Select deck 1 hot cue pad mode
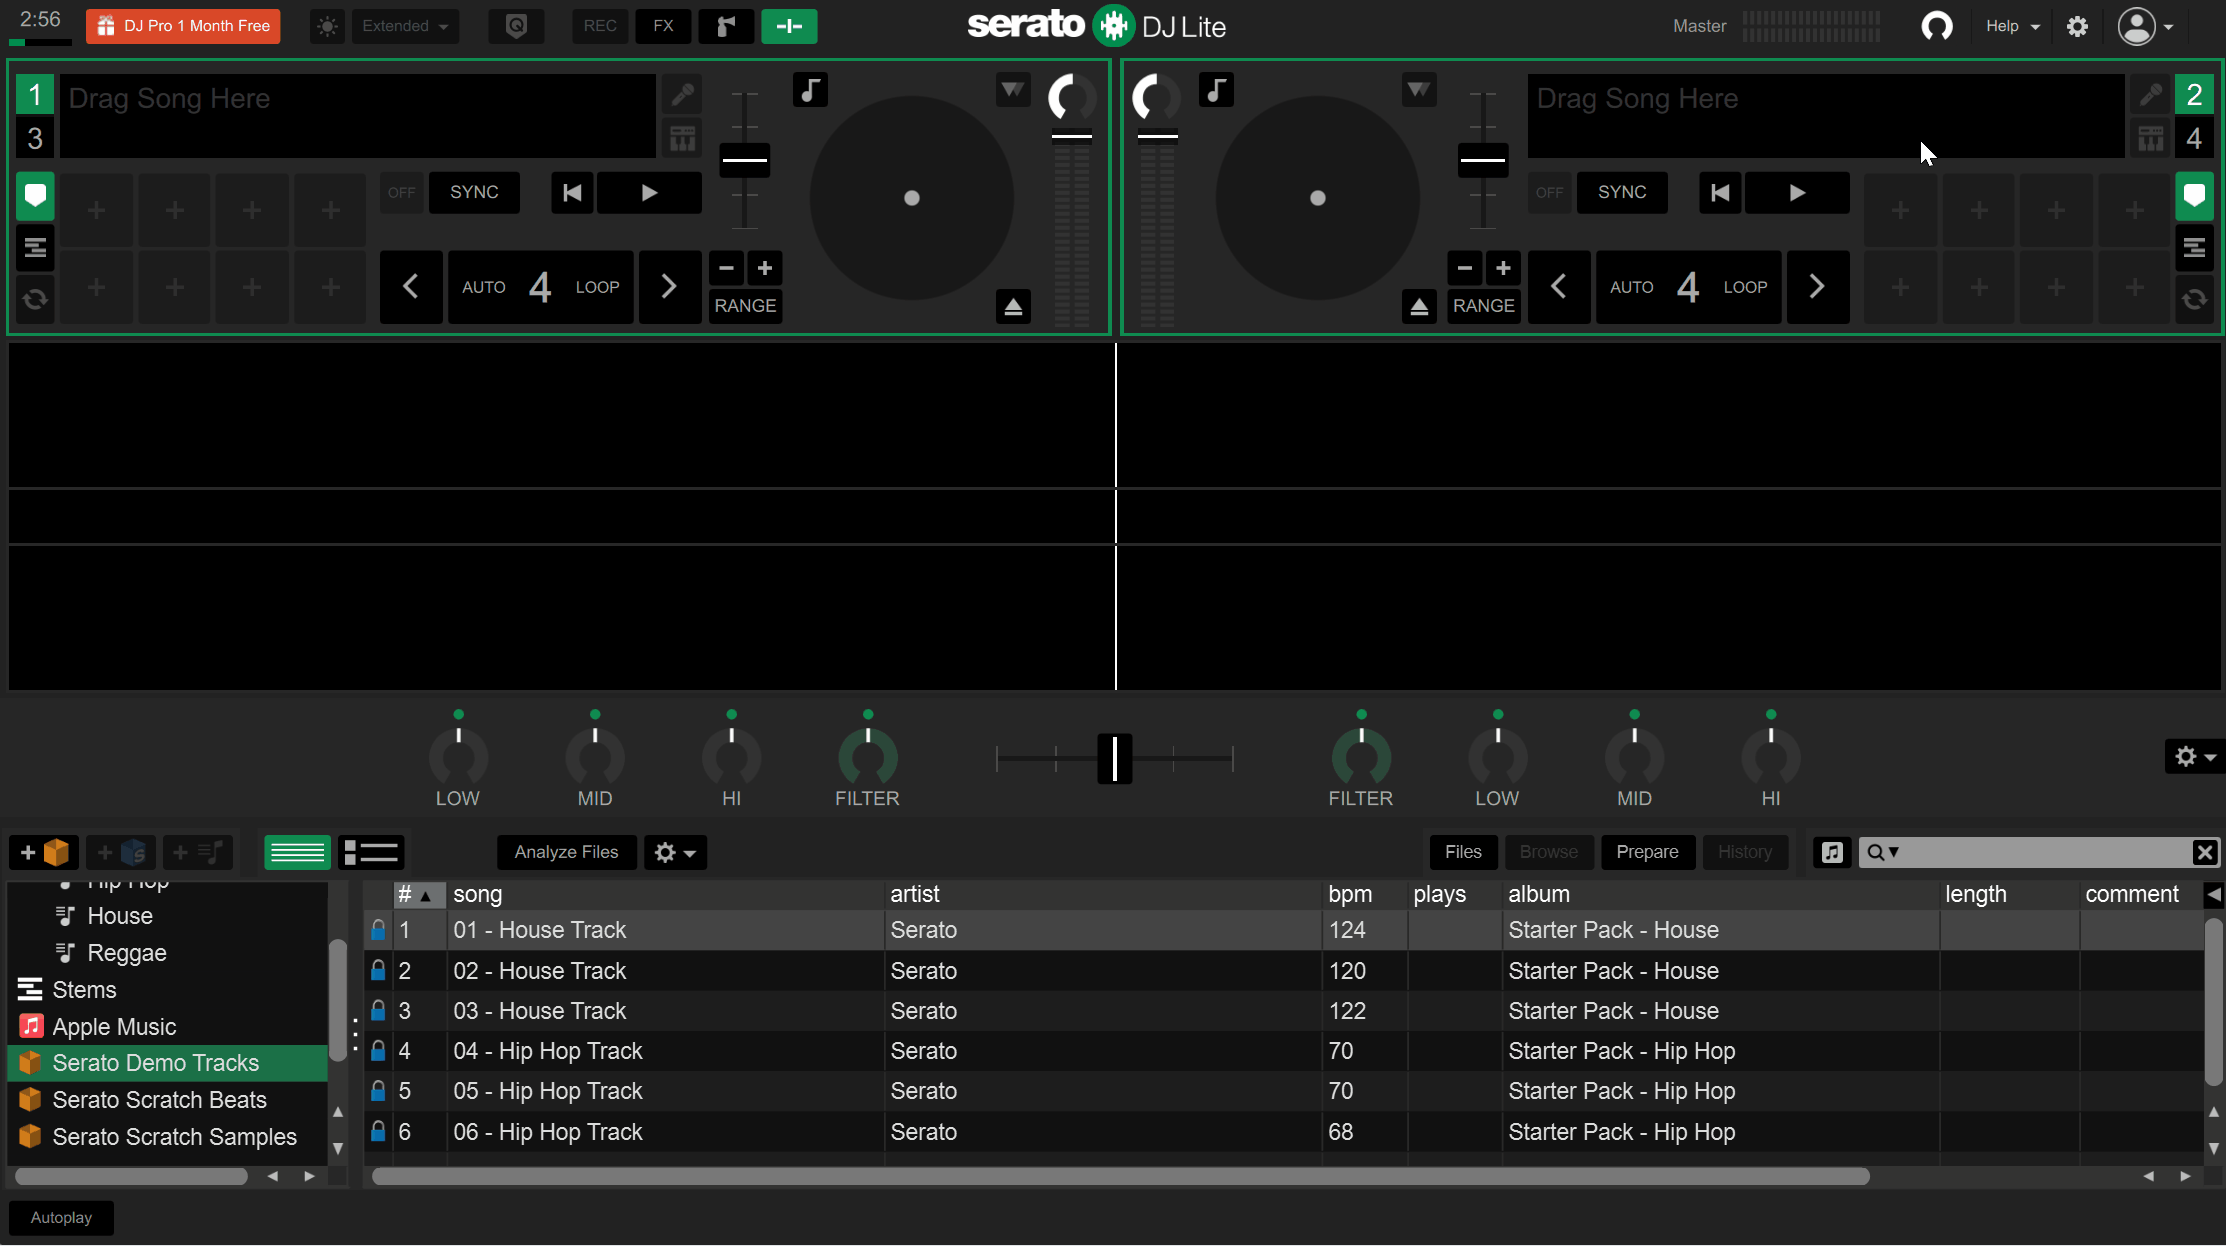 [x=35, y=195]
